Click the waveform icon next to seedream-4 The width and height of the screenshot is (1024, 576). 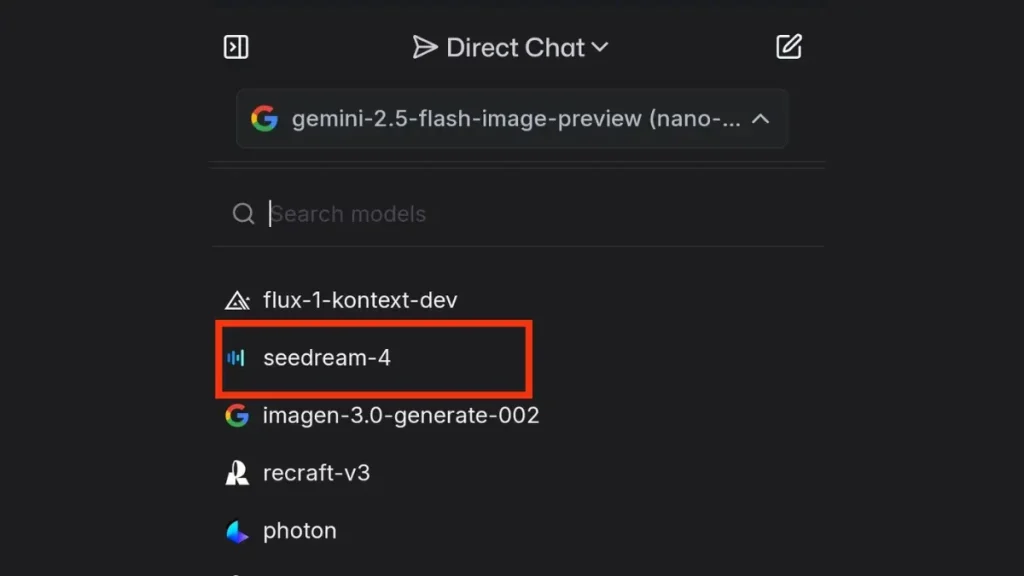click(234, 357)
